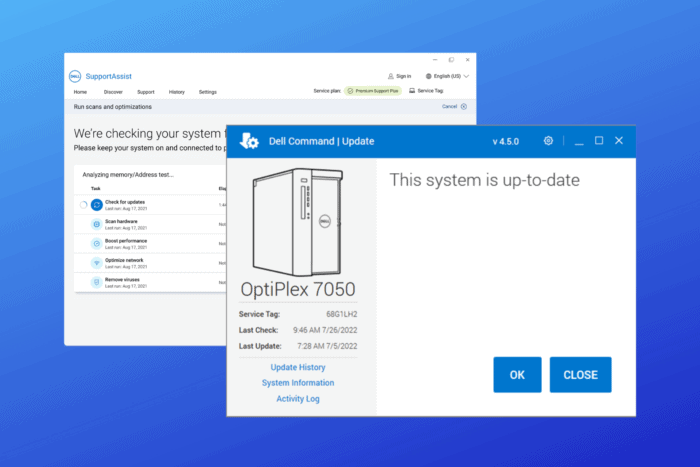
Task: Open the Discover tab in SupportAssist
Action: [x=113, y=92]
